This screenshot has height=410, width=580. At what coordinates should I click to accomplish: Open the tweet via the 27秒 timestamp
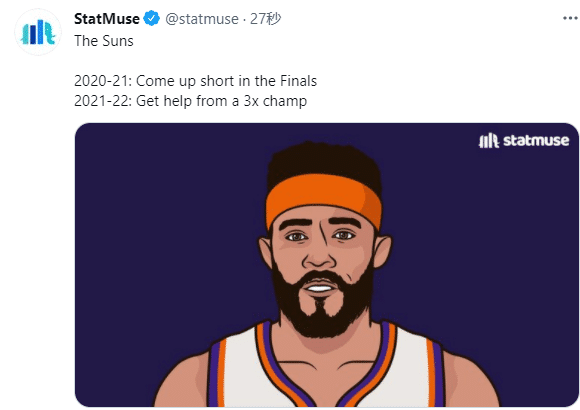265,19
